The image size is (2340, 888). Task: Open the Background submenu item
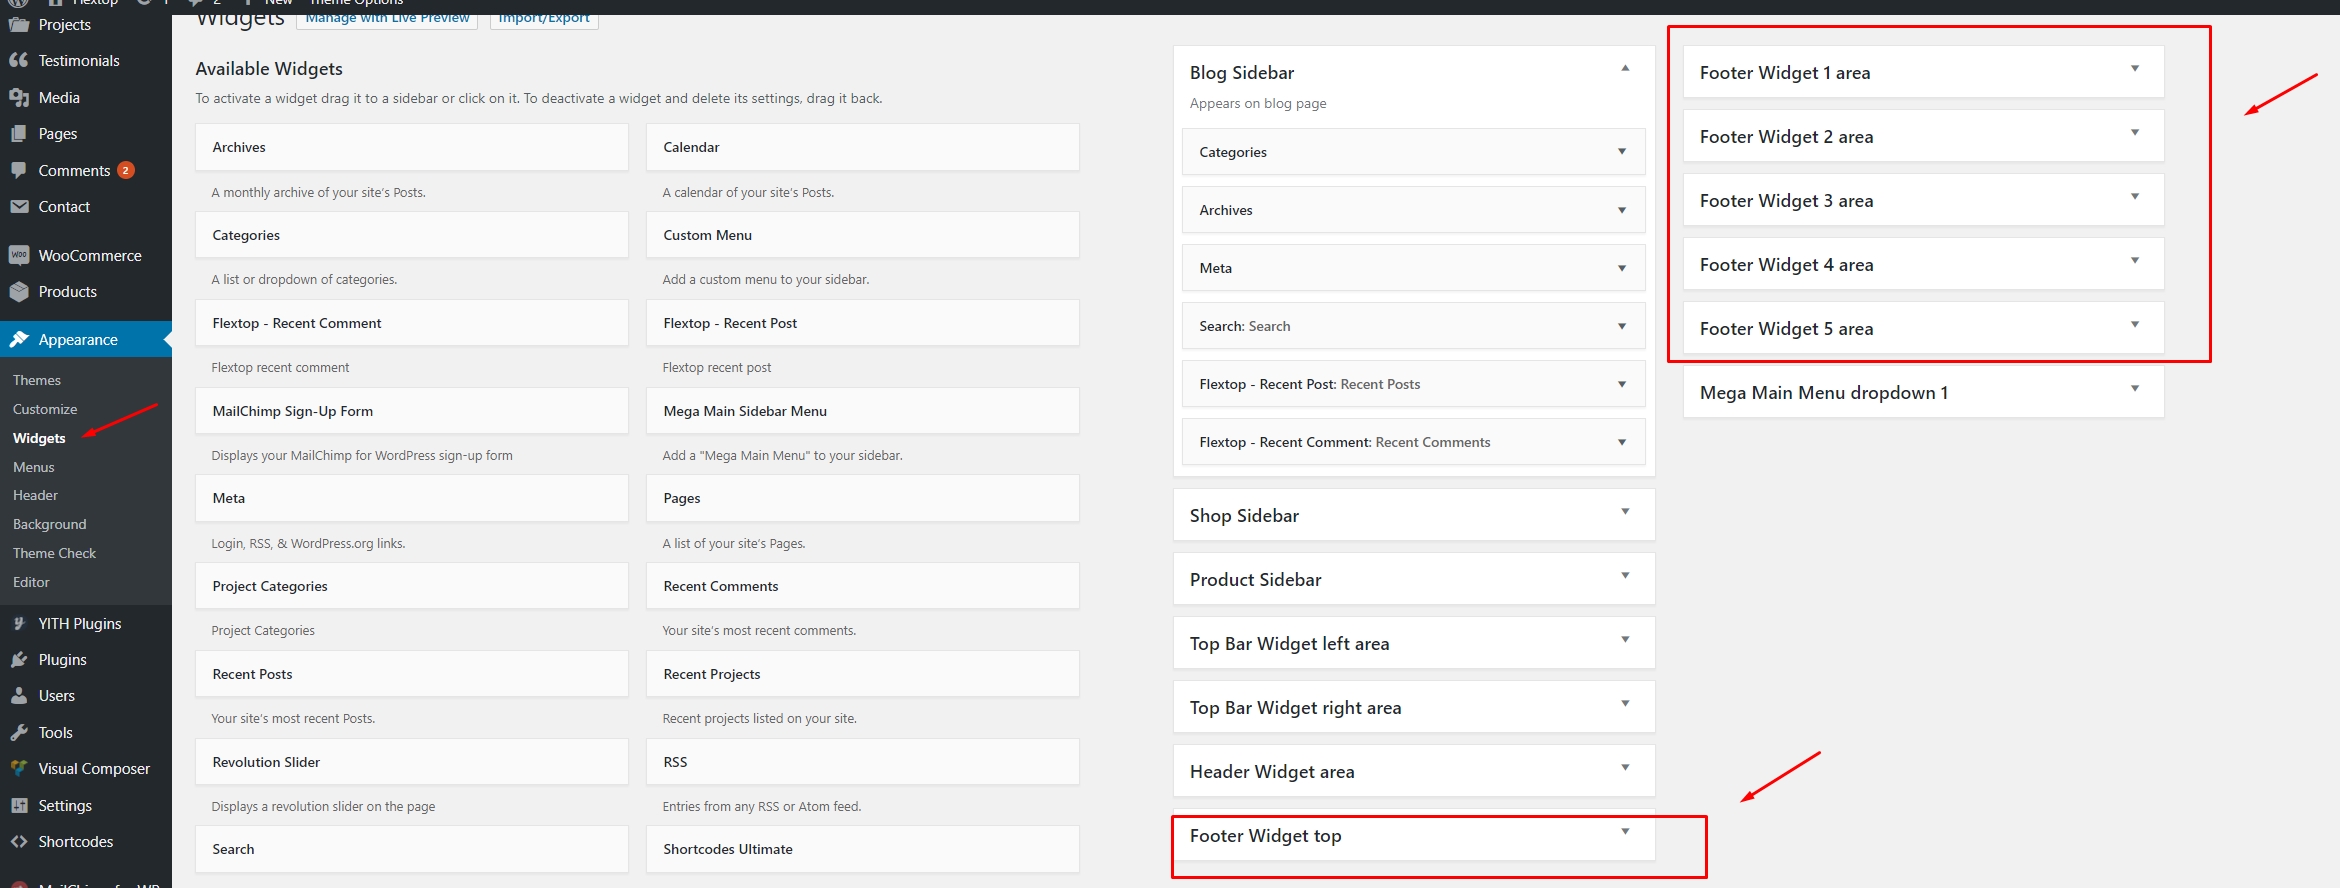click(50, 524)
